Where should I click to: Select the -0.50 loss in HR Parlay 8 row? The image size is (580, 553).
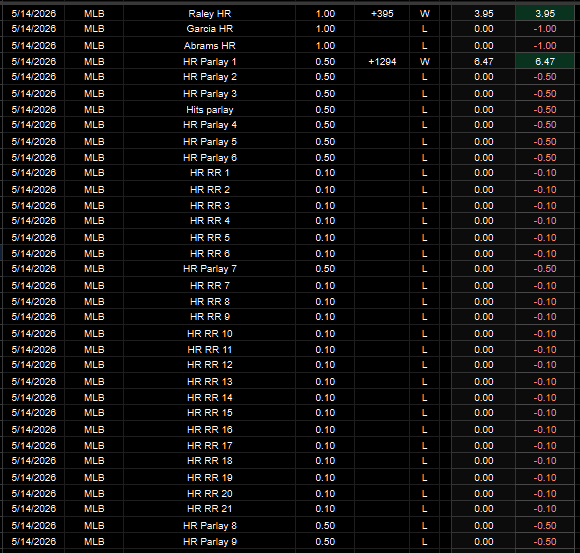(545, 526)
